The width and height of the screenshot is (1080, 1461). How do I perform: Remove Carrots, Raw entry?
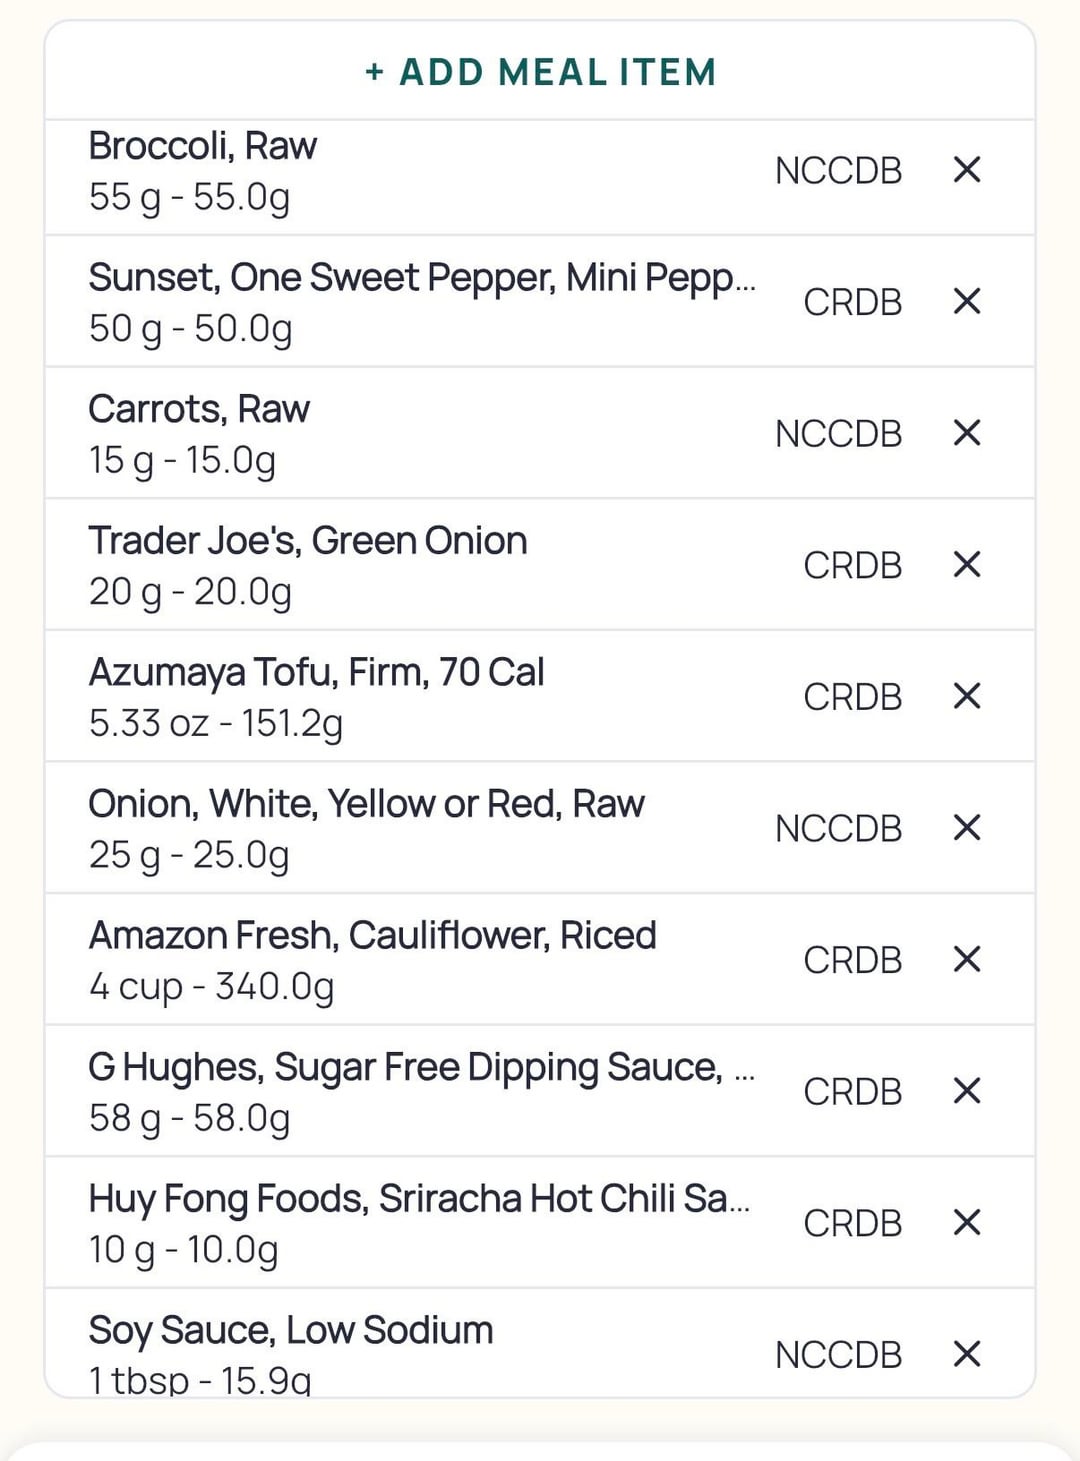coord(966,433)
